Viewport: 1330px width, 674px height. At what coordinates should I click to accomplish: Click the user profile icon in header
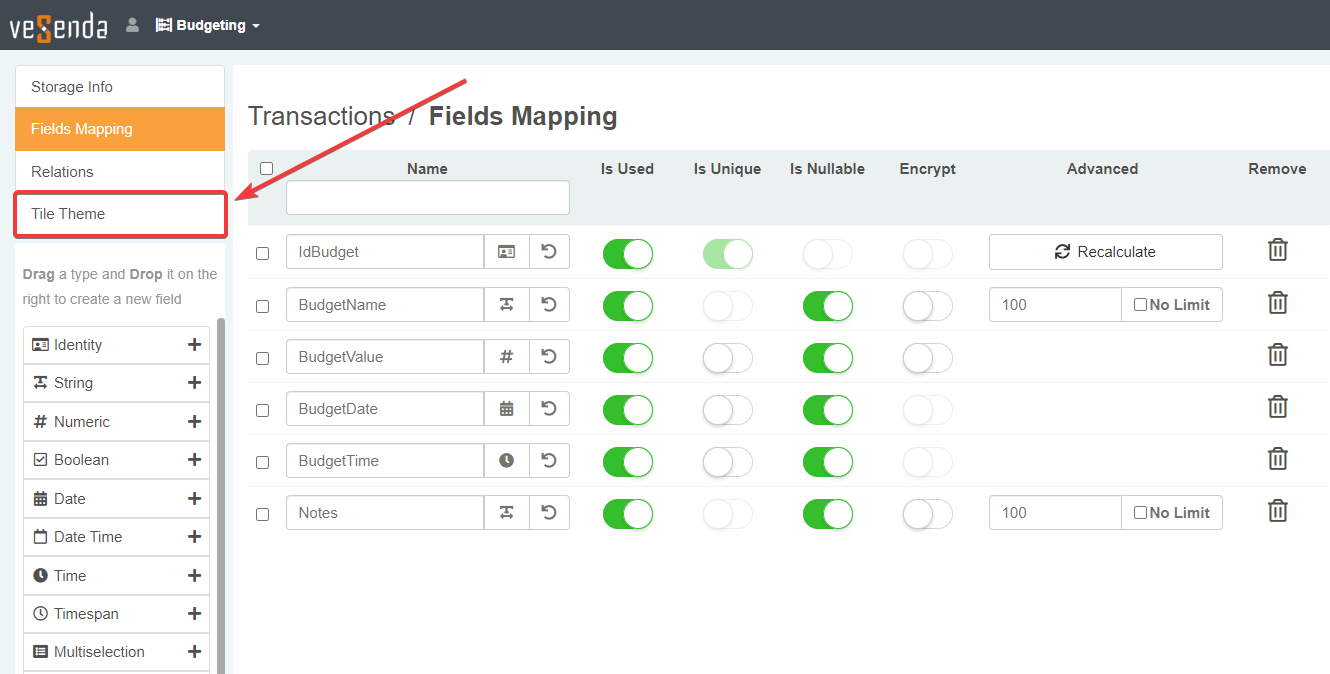[x=132, y=26]
